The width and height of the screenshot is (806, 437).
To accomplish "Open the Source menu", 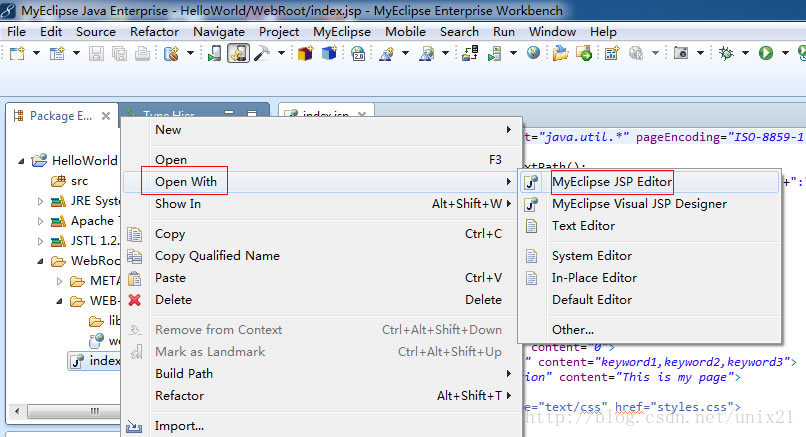I will click(96, 32).
